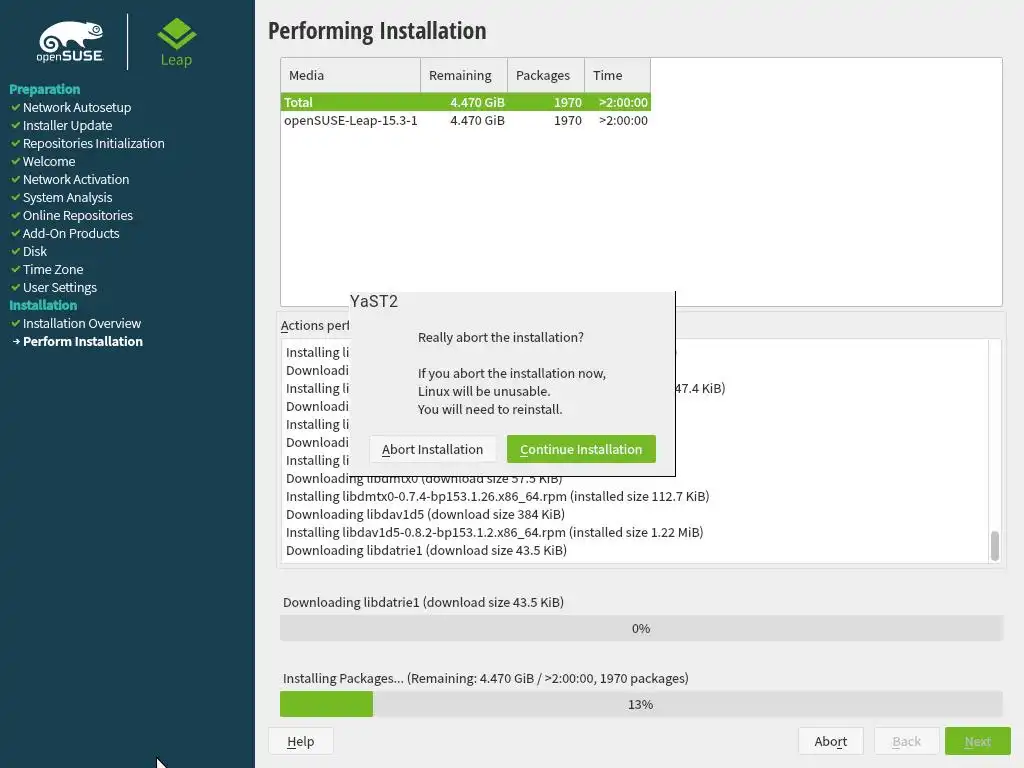Click the Add-On Products step
This screenshot has width=1024, height=768.
(x=71, y=233)
